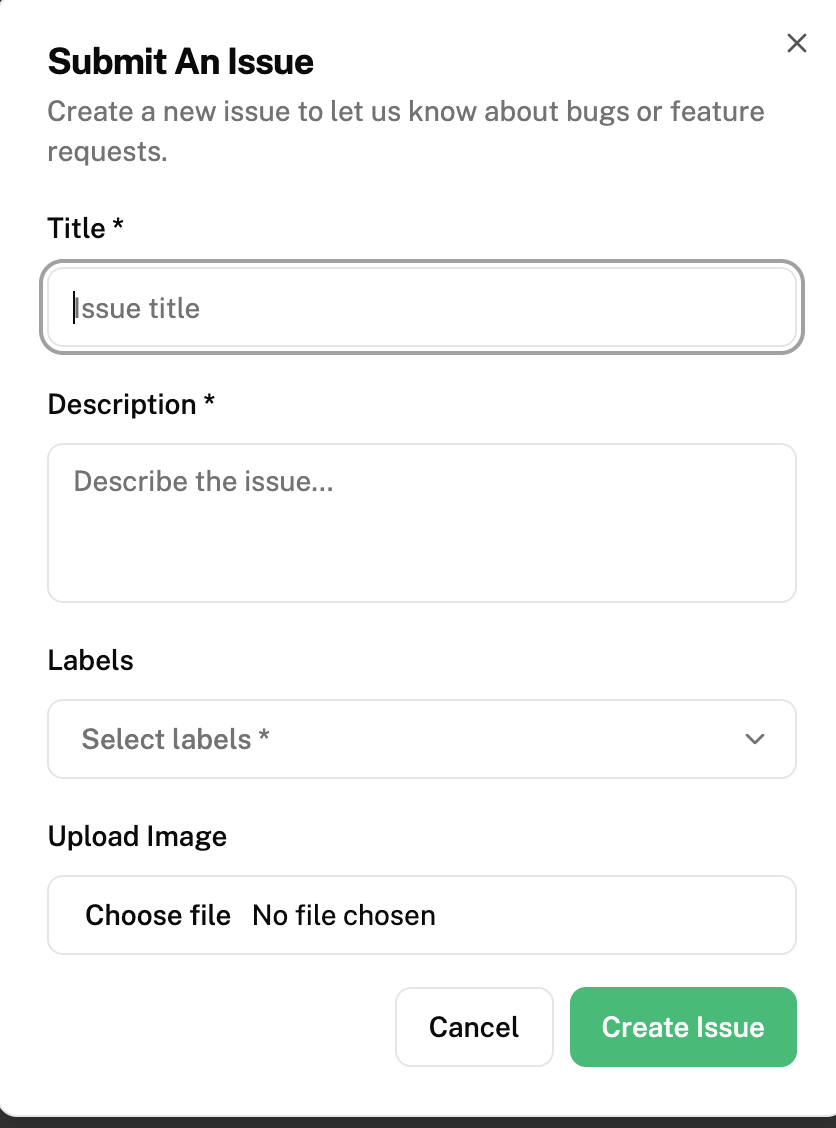Viewport: 836px width, 1128px height.
Task: Dismiss the dialog with the X icon
Action: pyautogui.click(x=796, y=43)
